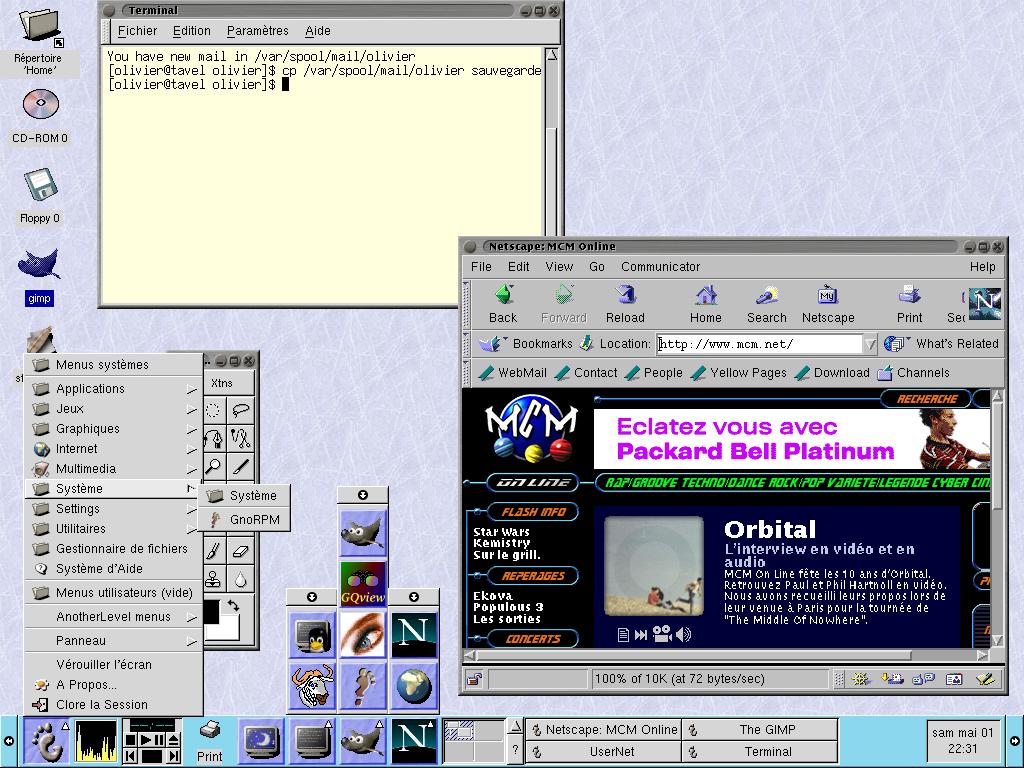Collapse the drawer above the GQview icon
The image size is (1024, 768).
tap(363, 495)
